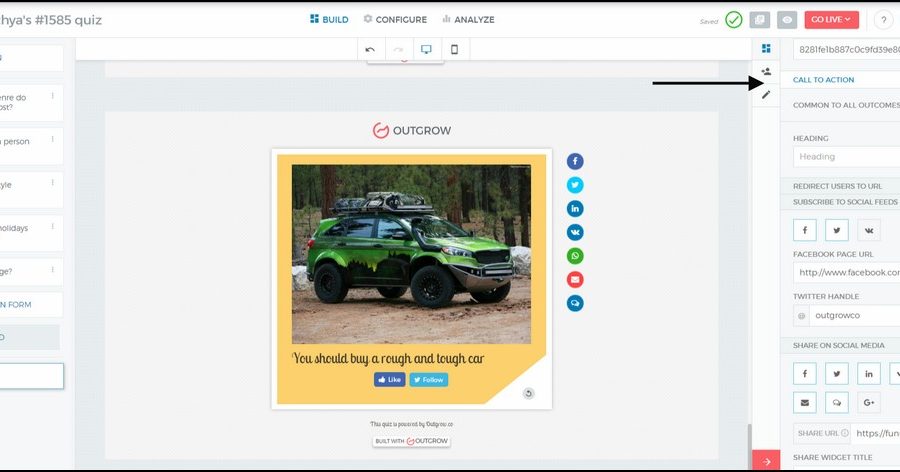Click the Facebook Like button on card
Image resolution: width=900 pixels, height=472 pixels.
389,380
